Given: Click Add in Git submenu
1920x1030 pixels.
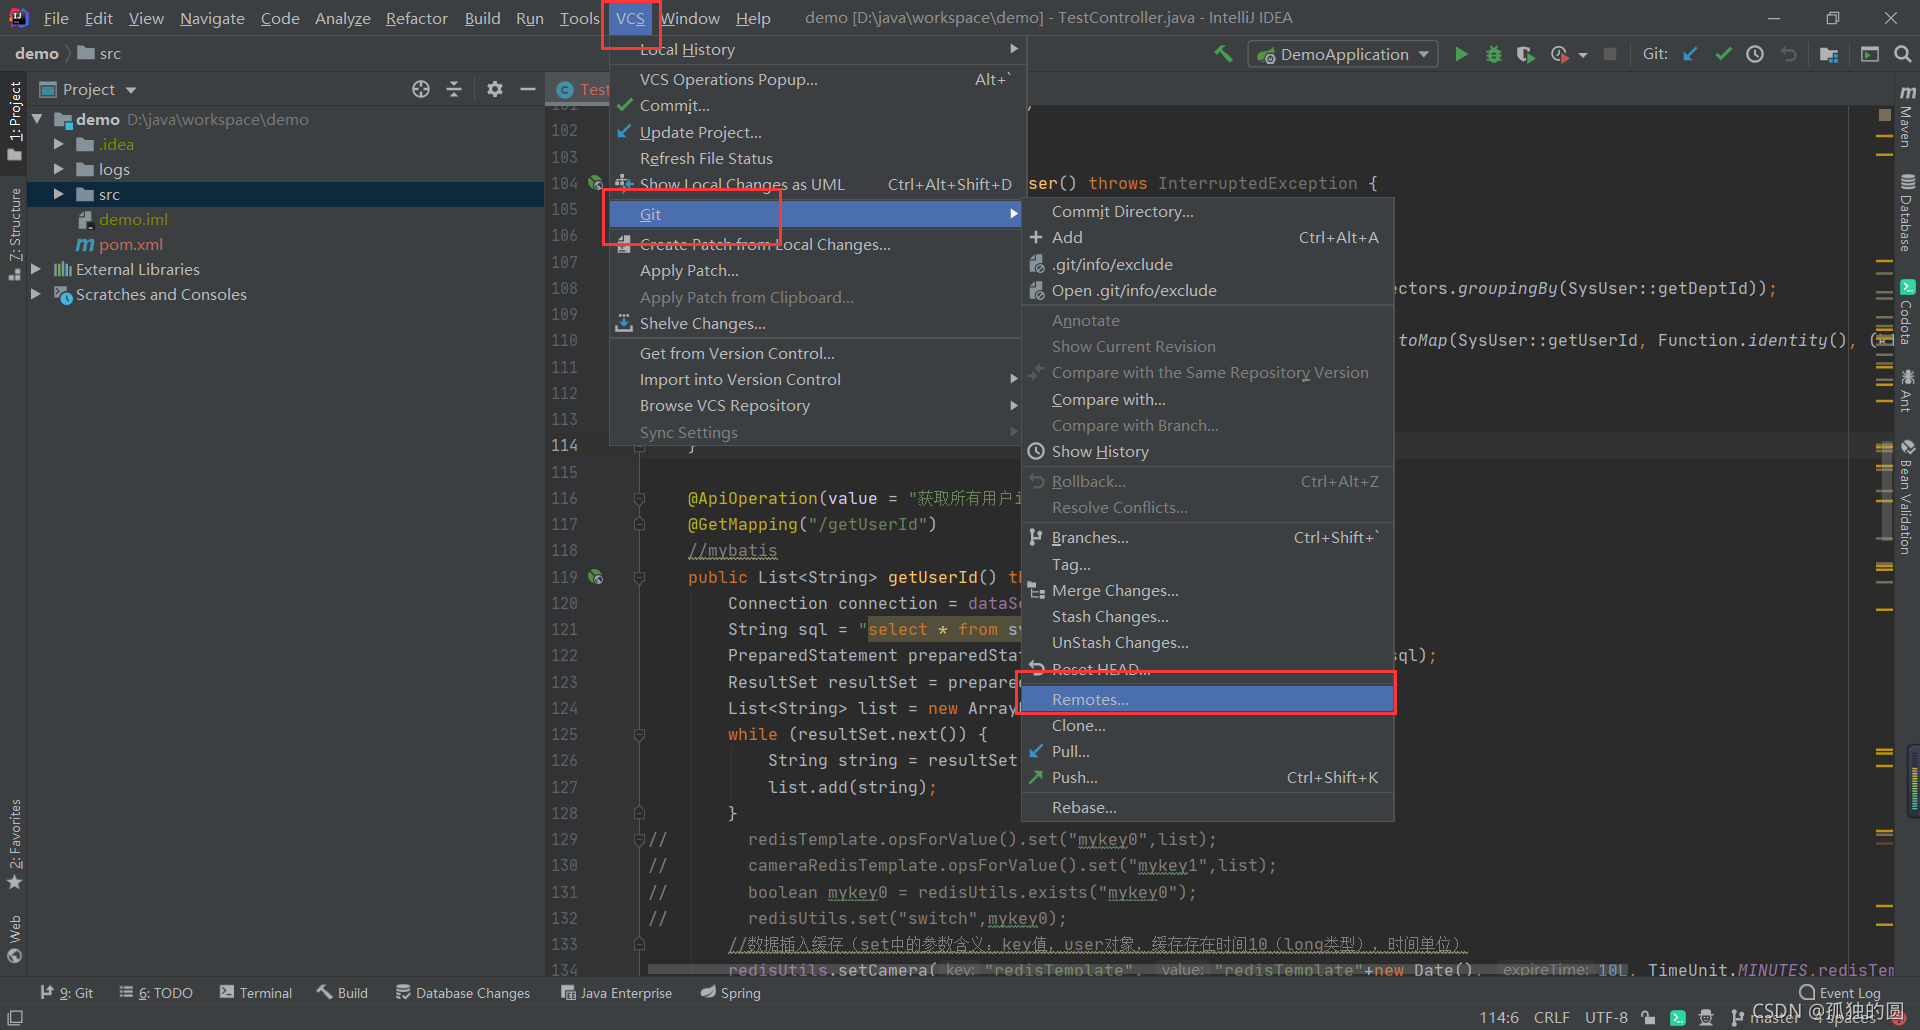Looking at the screenshot, I should (x=1207, y=237).
